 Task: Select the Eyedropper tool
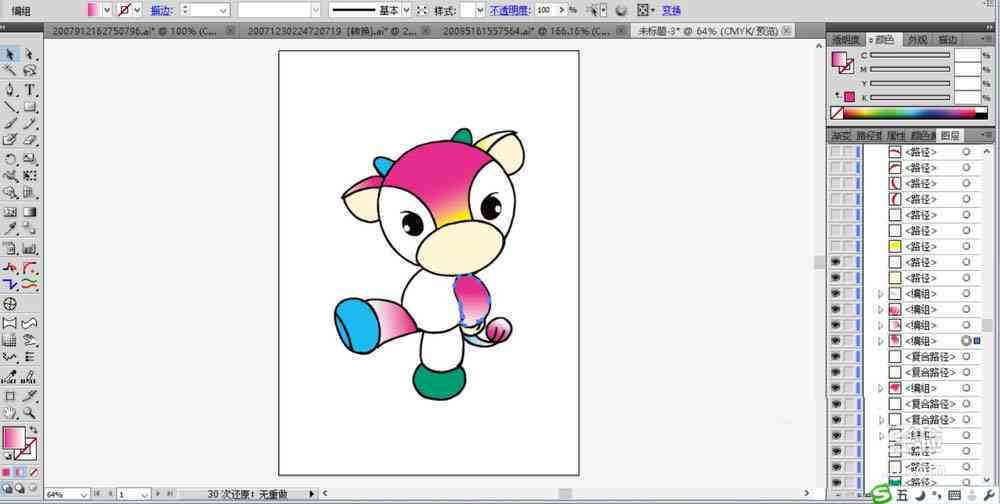10,229
